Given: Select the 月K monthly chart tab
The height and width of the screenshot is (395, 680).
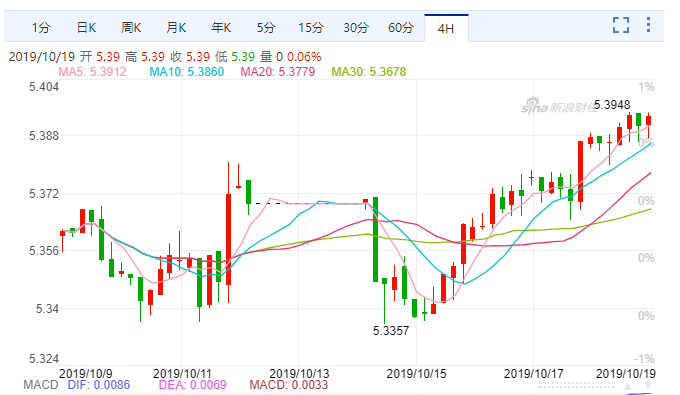Looking at the screenshot, I should (176, 28).
